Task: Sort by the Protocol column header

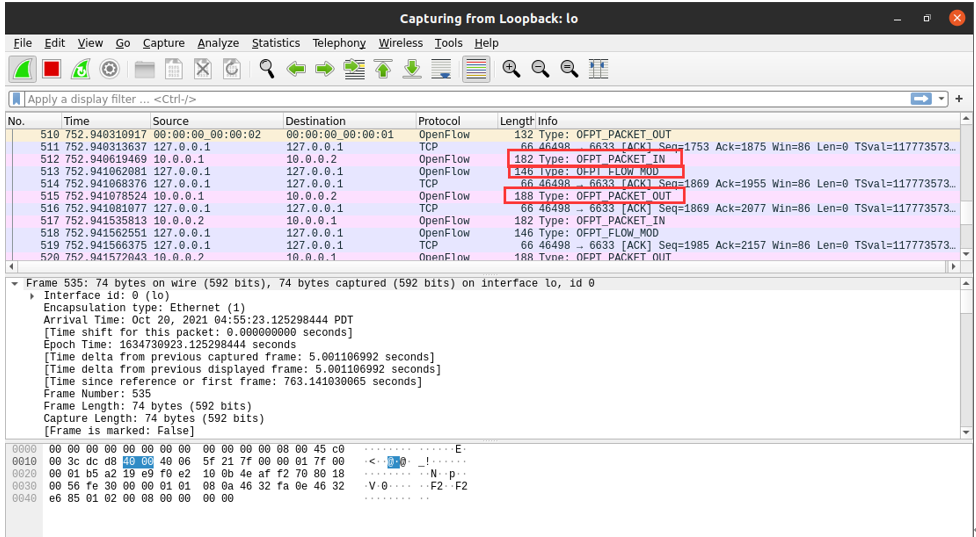Action: click(456, 121)
